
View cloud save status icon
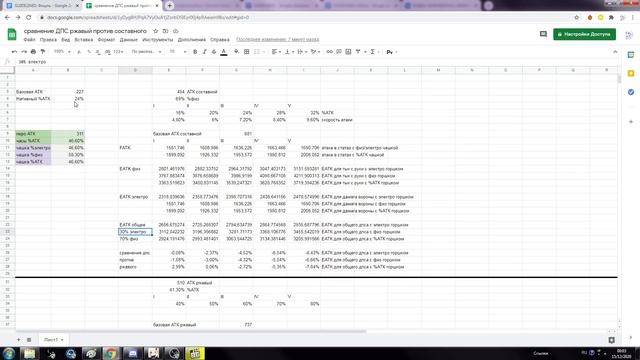[176, 31]
